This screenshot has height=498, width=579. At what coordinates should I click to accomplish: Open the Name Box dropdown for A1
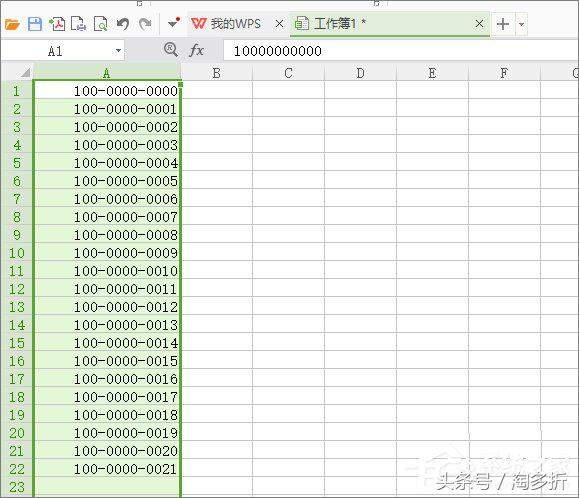click(118, 51)
